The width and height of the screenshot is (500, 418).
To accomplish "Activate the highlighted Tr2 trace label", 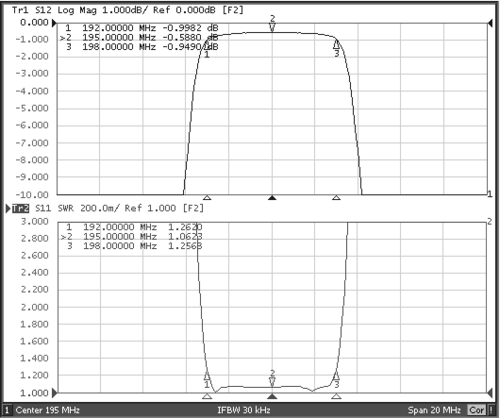I will pyautogui.click(x=20, y=209).
